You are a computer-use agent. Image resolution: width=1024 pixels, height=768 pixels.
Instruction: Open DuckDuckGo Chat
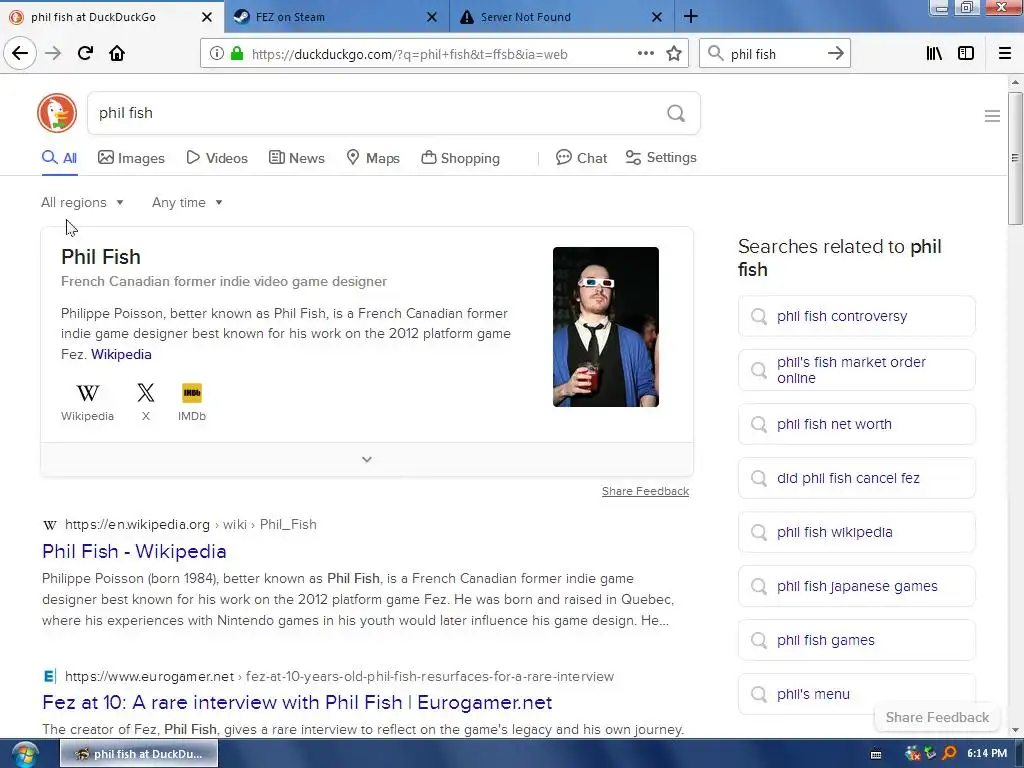click(x=581, y=158)
